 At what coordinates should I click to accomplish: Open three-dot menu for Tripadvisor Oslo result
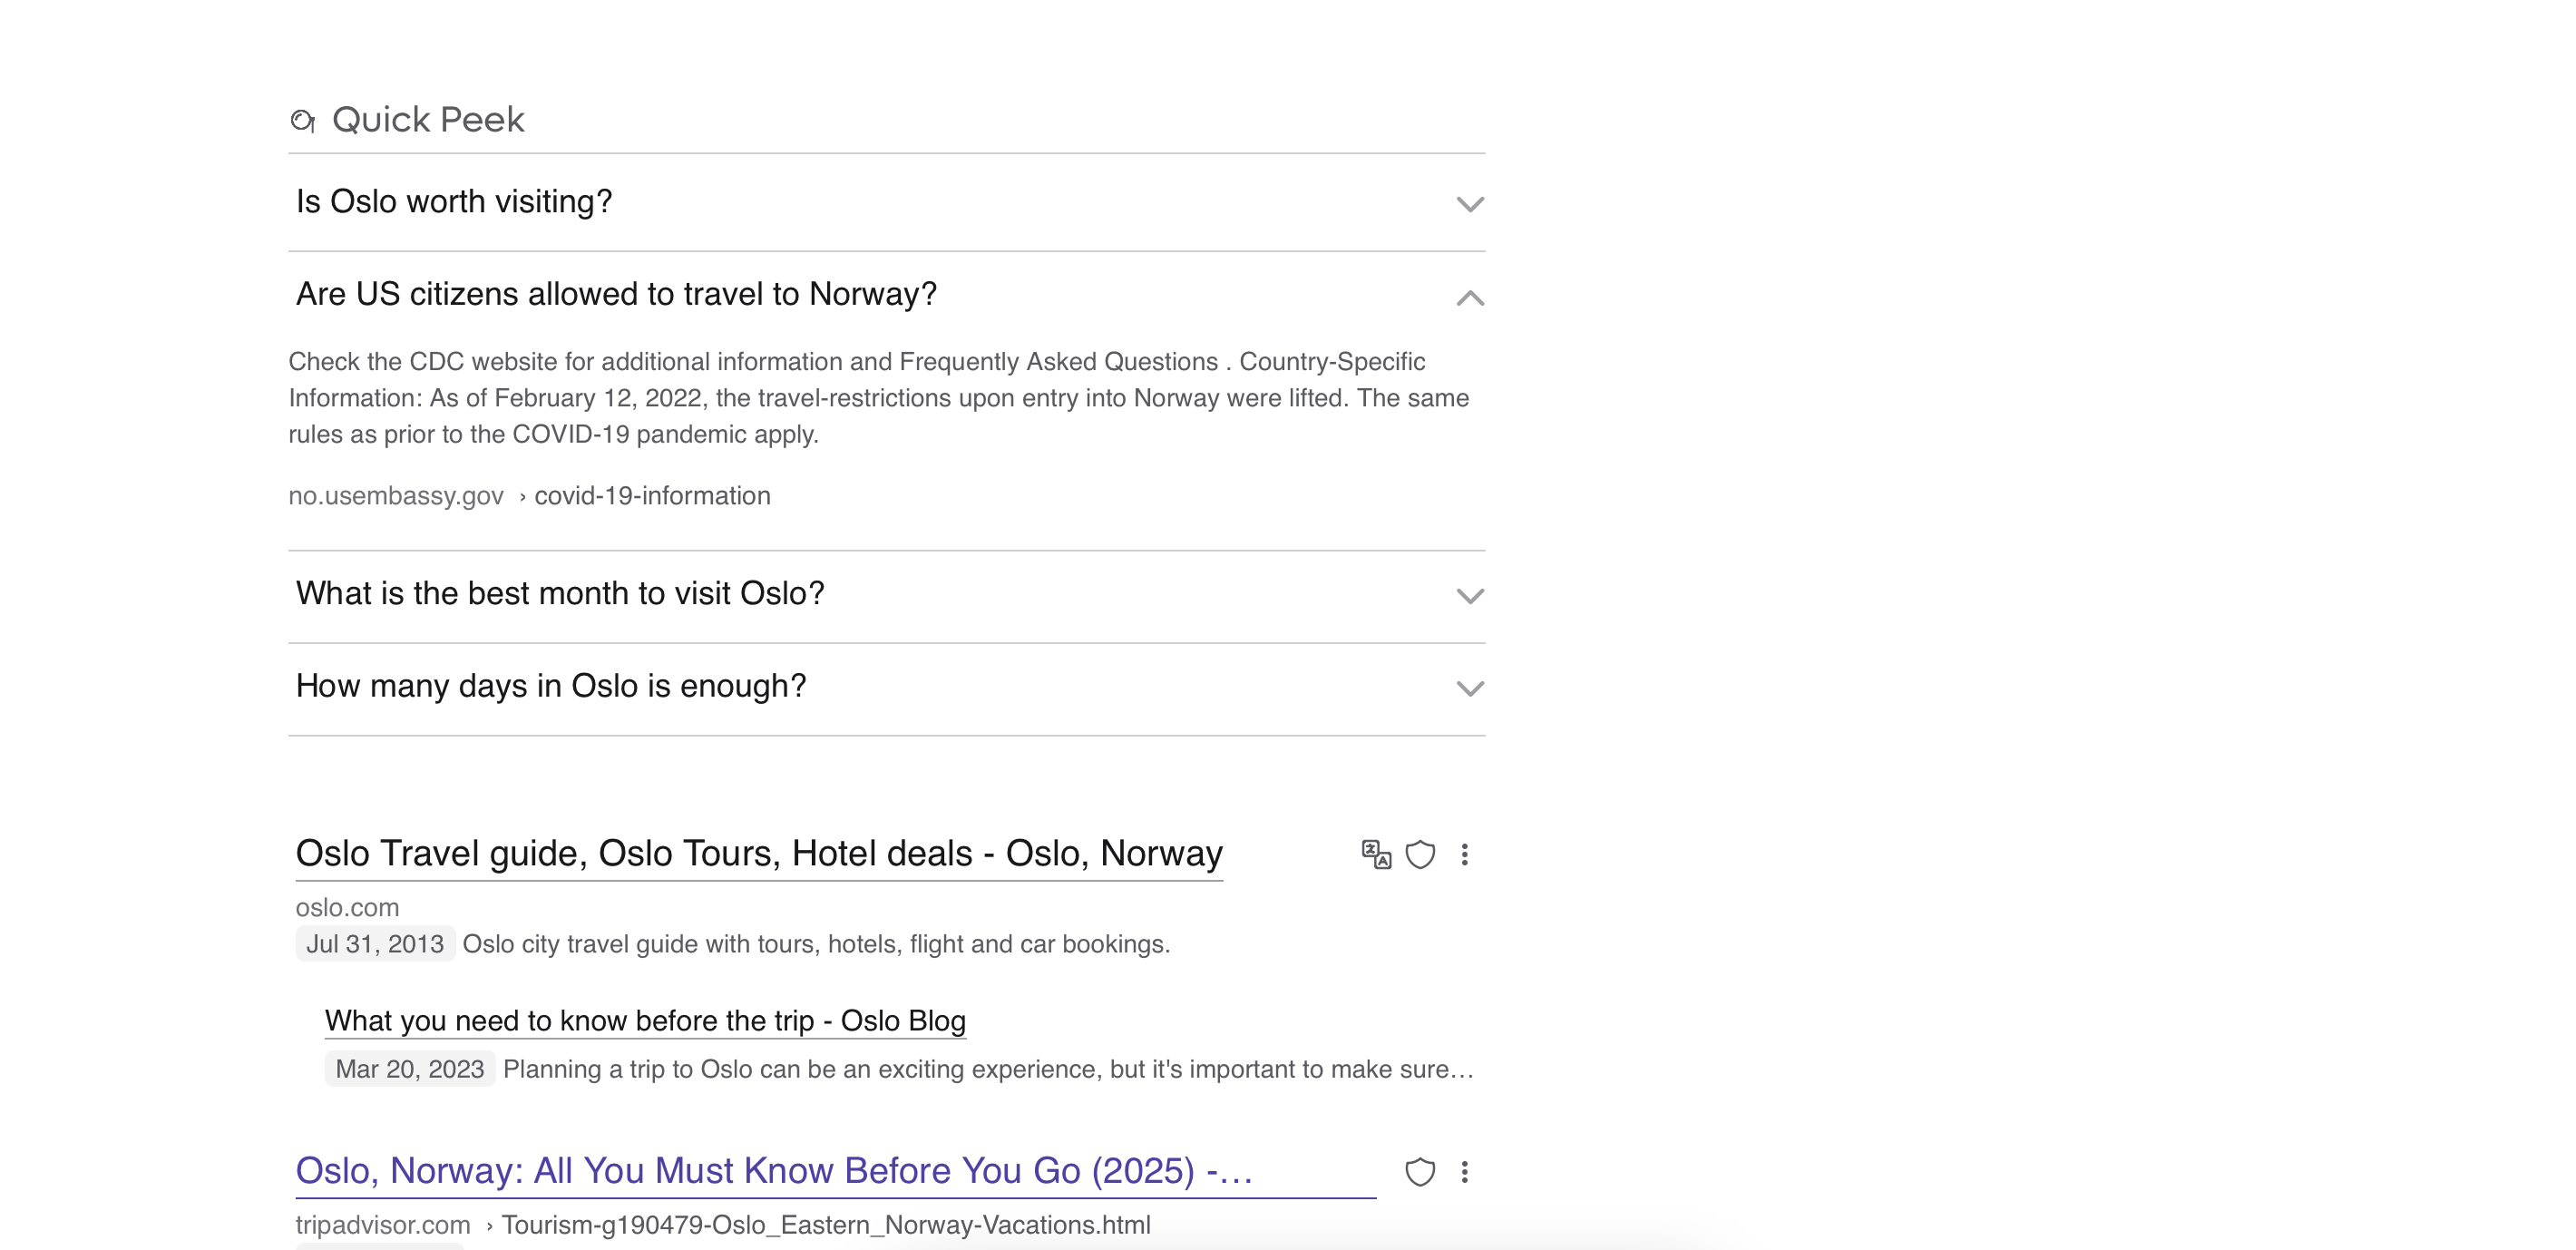pos(1465,1172)
